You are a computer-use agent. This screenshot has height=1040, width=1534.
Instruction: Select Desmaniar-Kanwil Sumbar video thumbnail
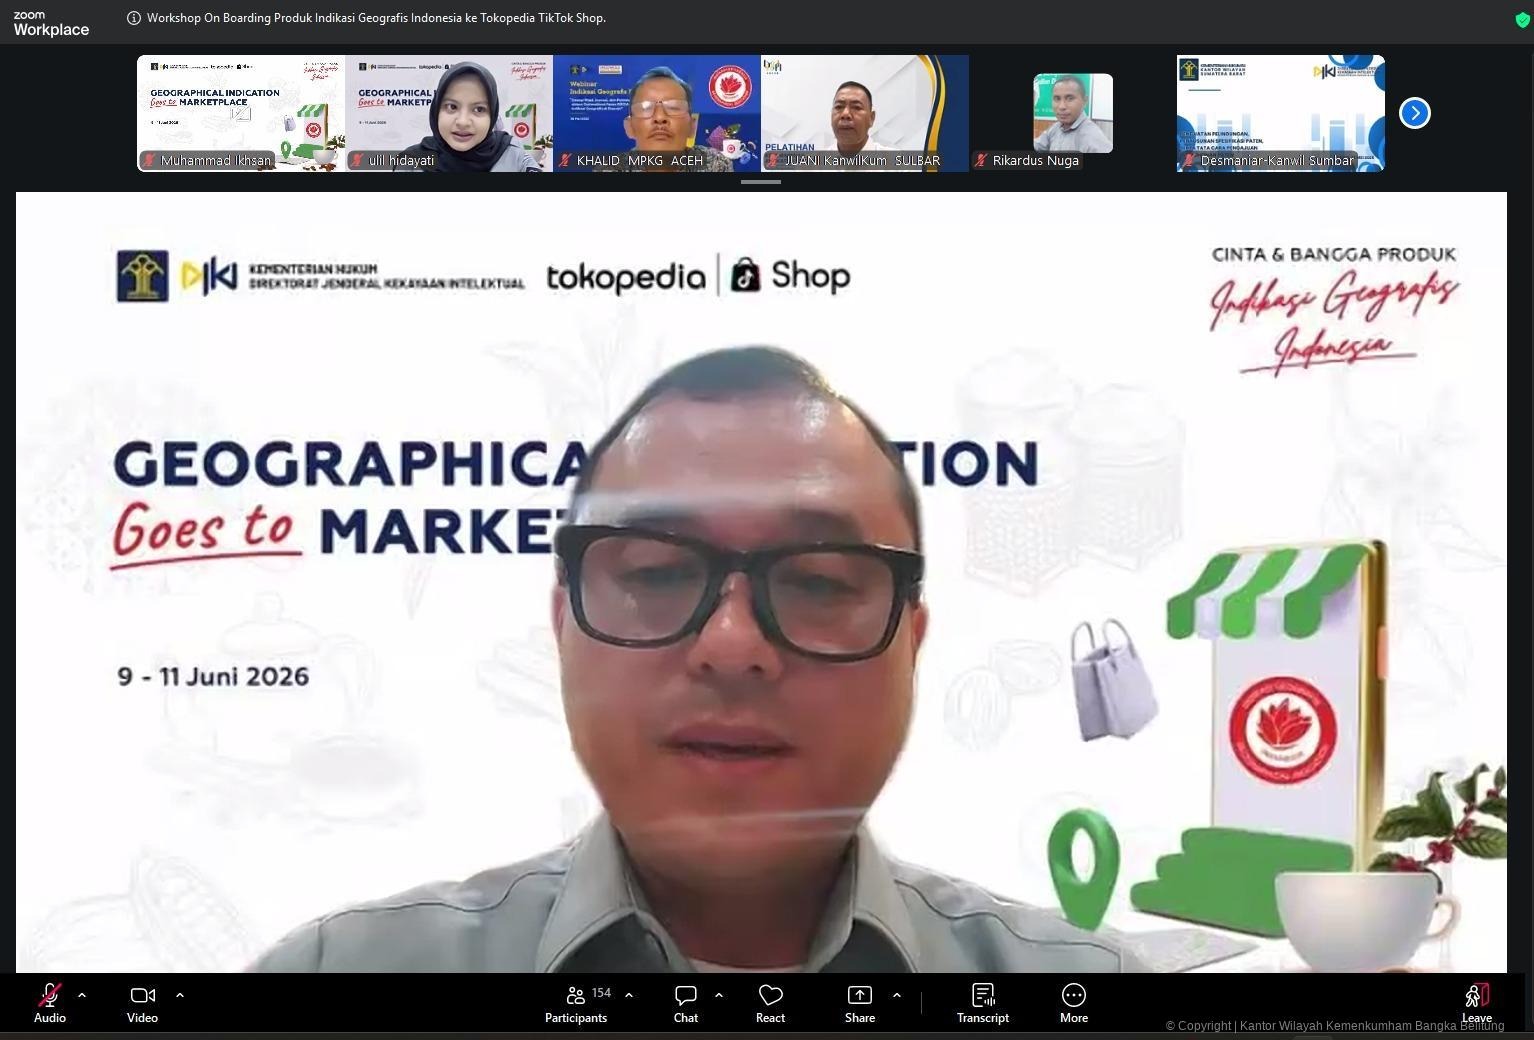(x=1281, y=113)
